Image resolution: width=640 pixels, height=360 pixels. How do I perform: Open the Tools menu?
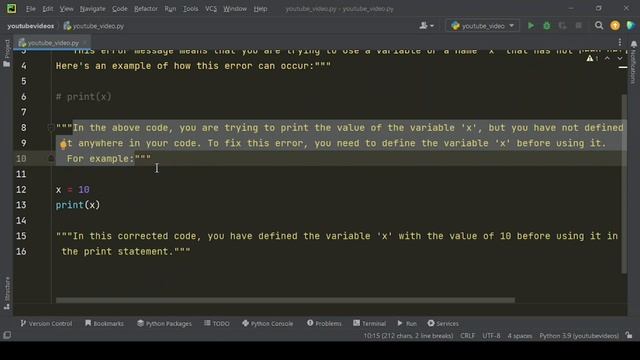191,9
